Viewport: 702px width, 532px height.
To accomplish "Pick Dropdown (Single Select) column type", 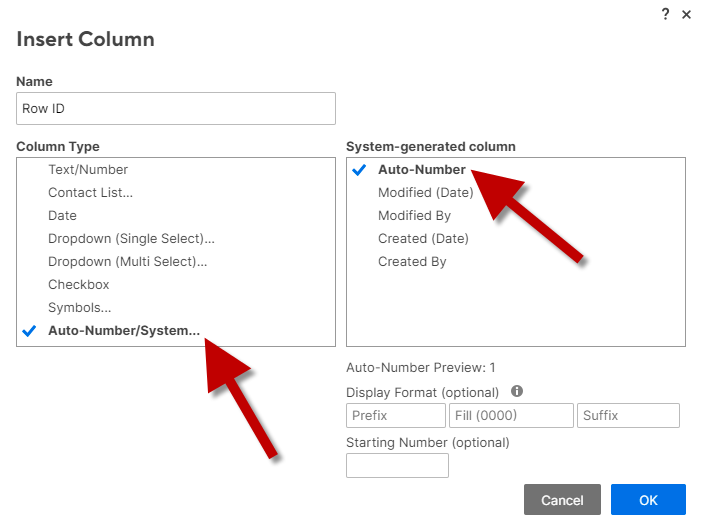I will tap(131, 239).
